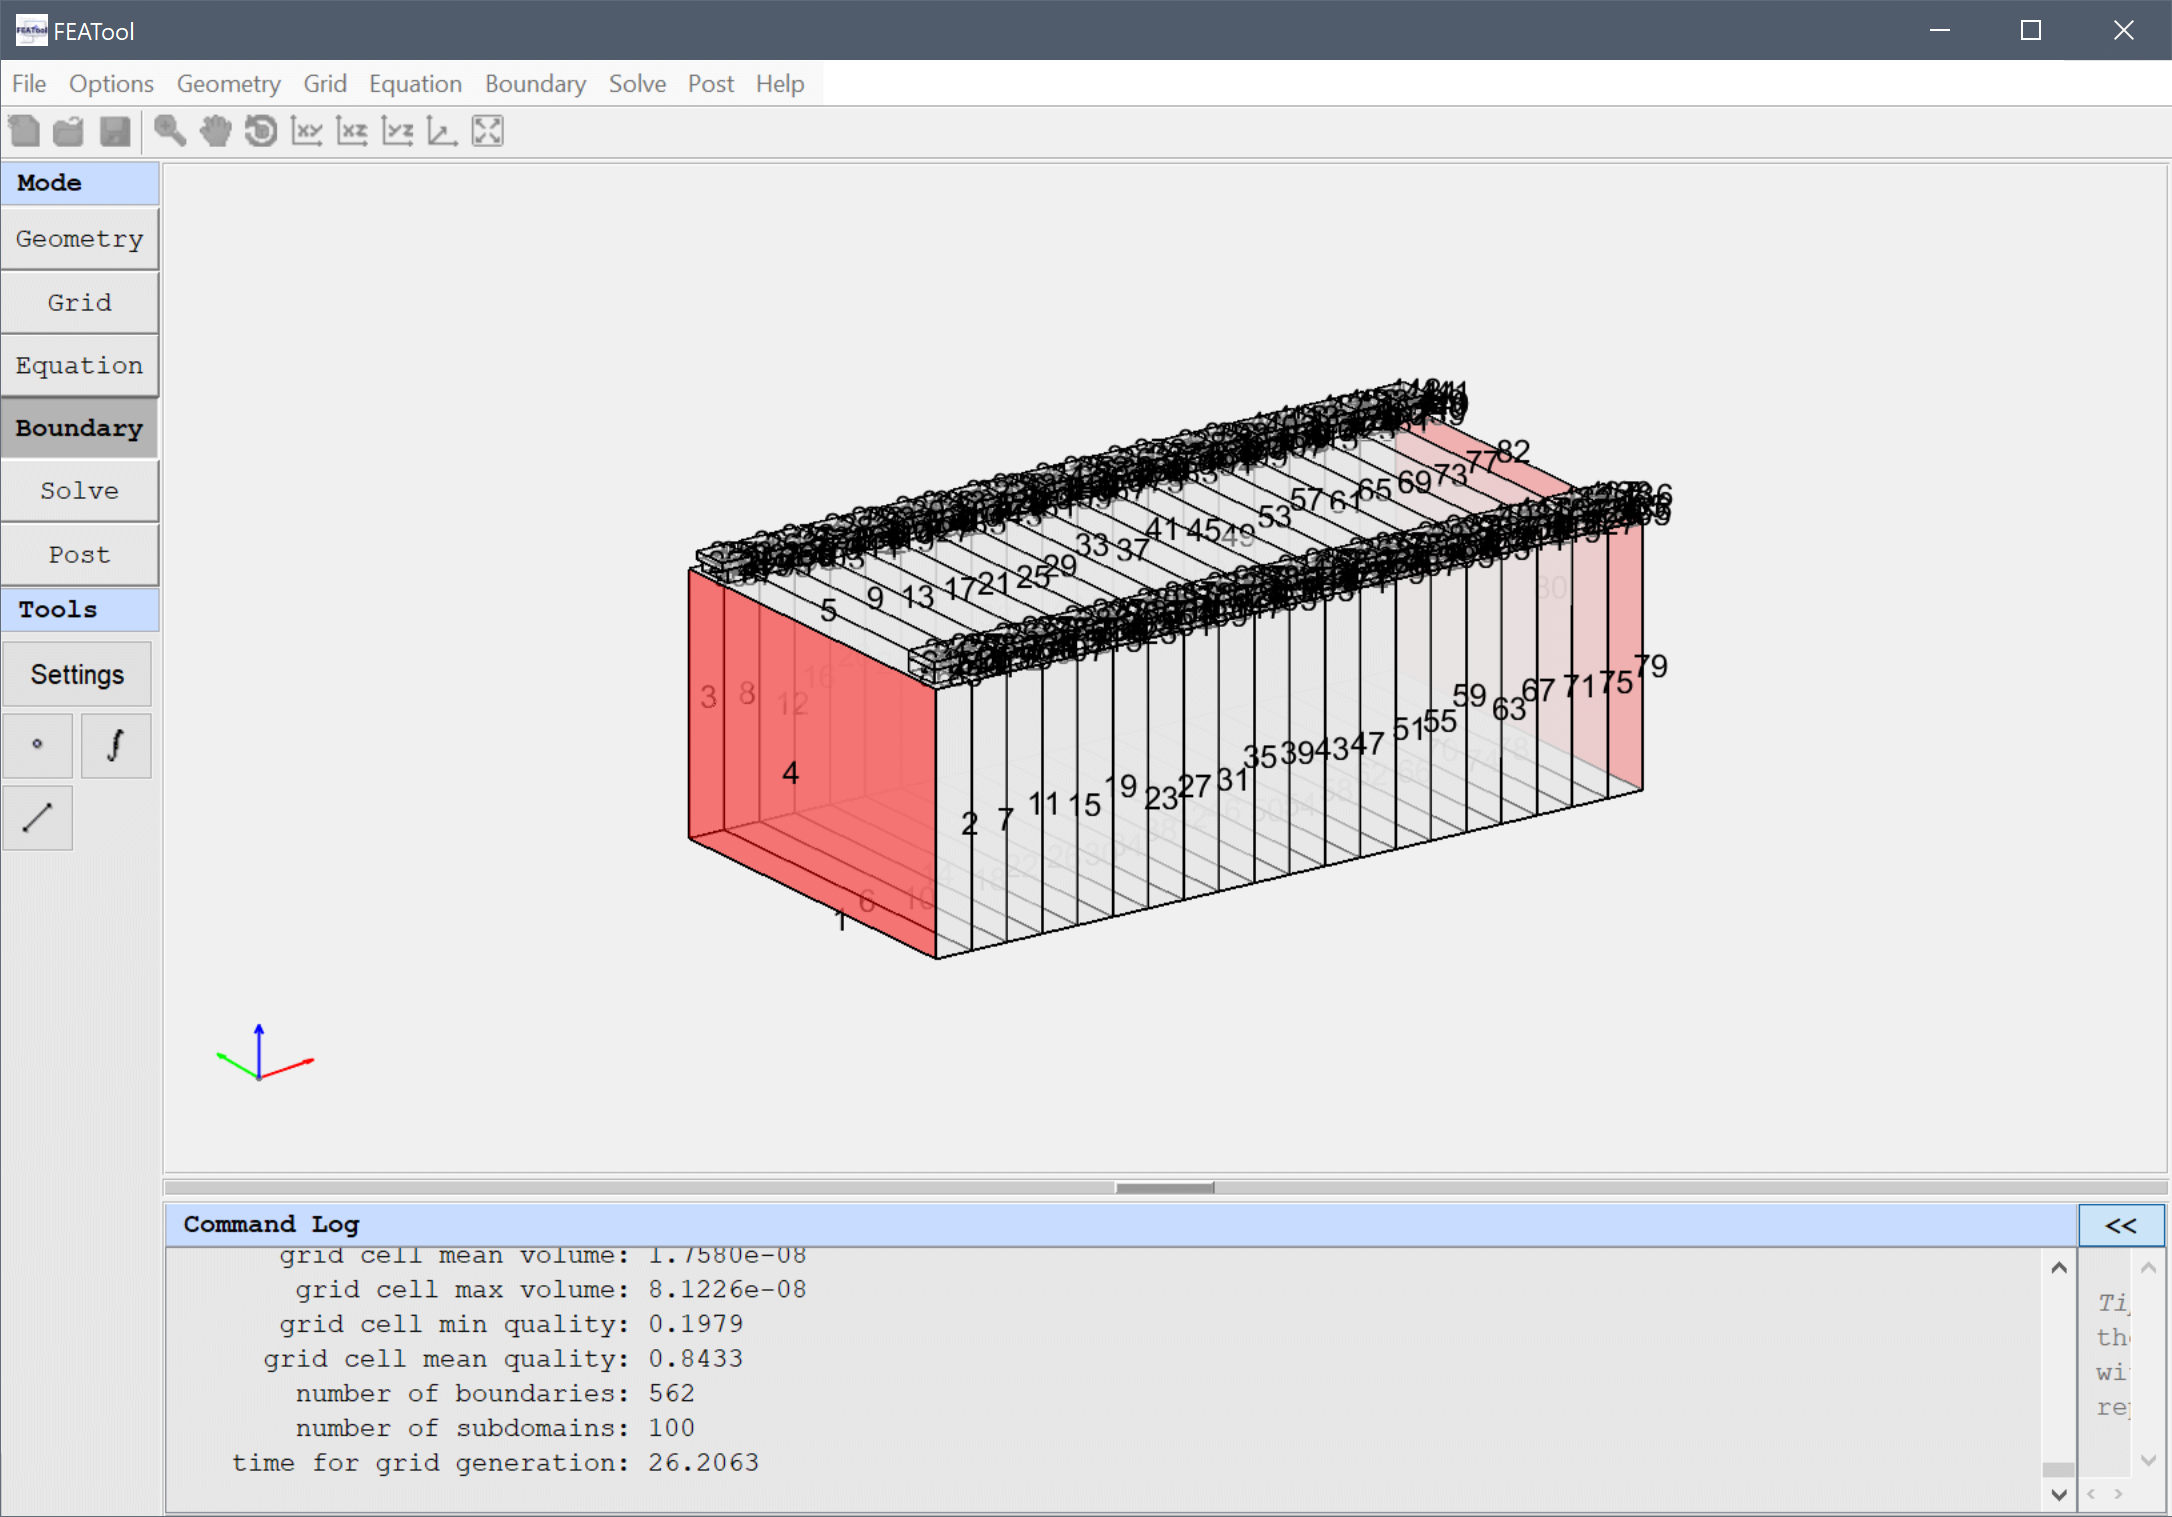
Task: Open the Post menu in menu bar
Action: click(710, 84)
